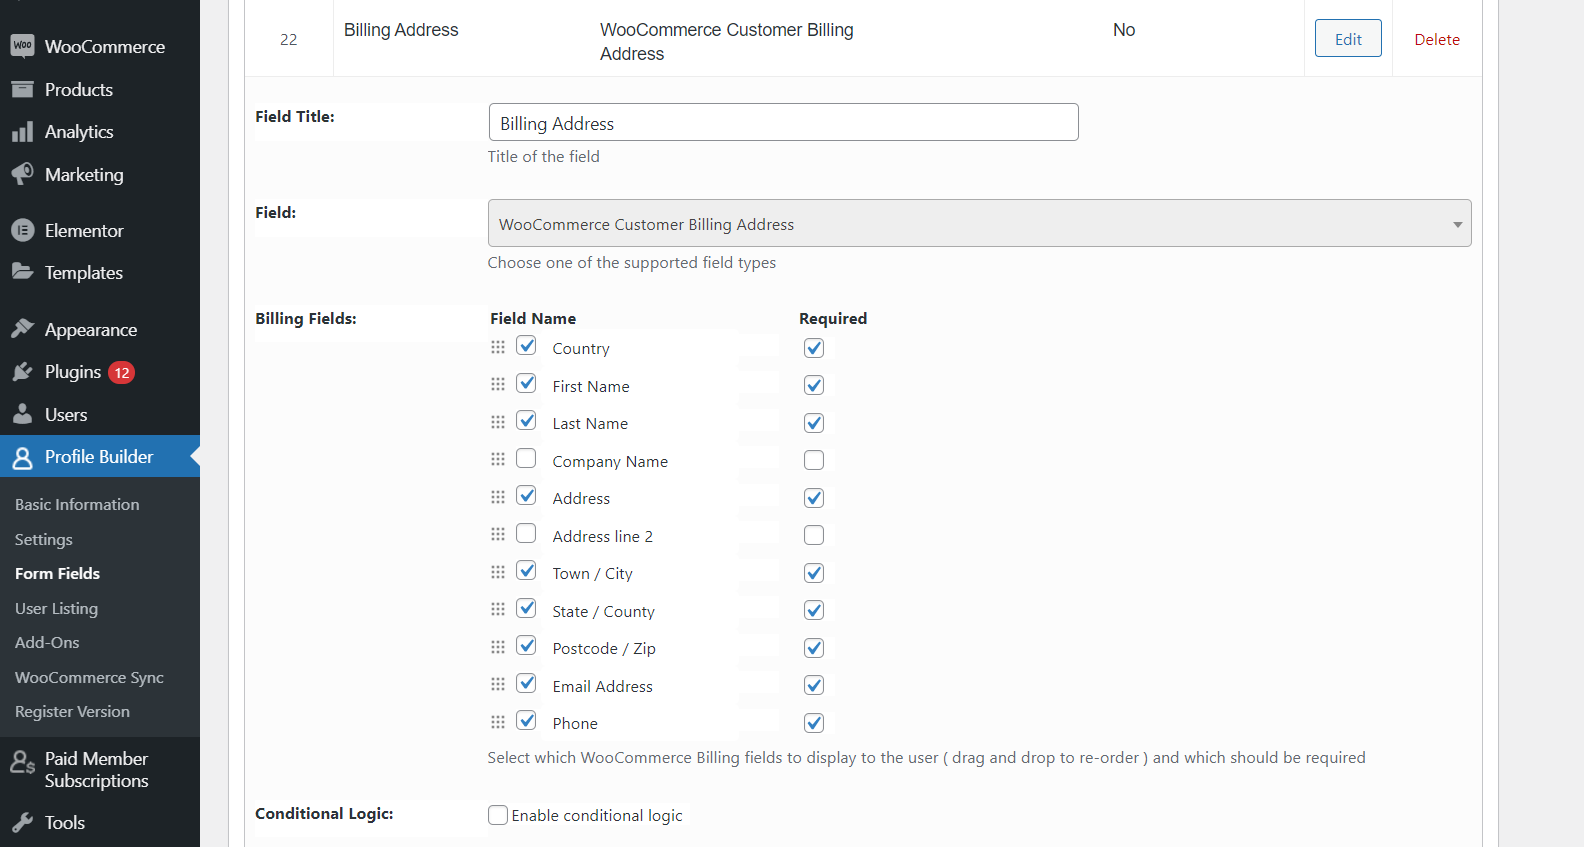Click the Marketing megaphone icon
Screen dimensions: 1584x847
[x=22, y=174]
